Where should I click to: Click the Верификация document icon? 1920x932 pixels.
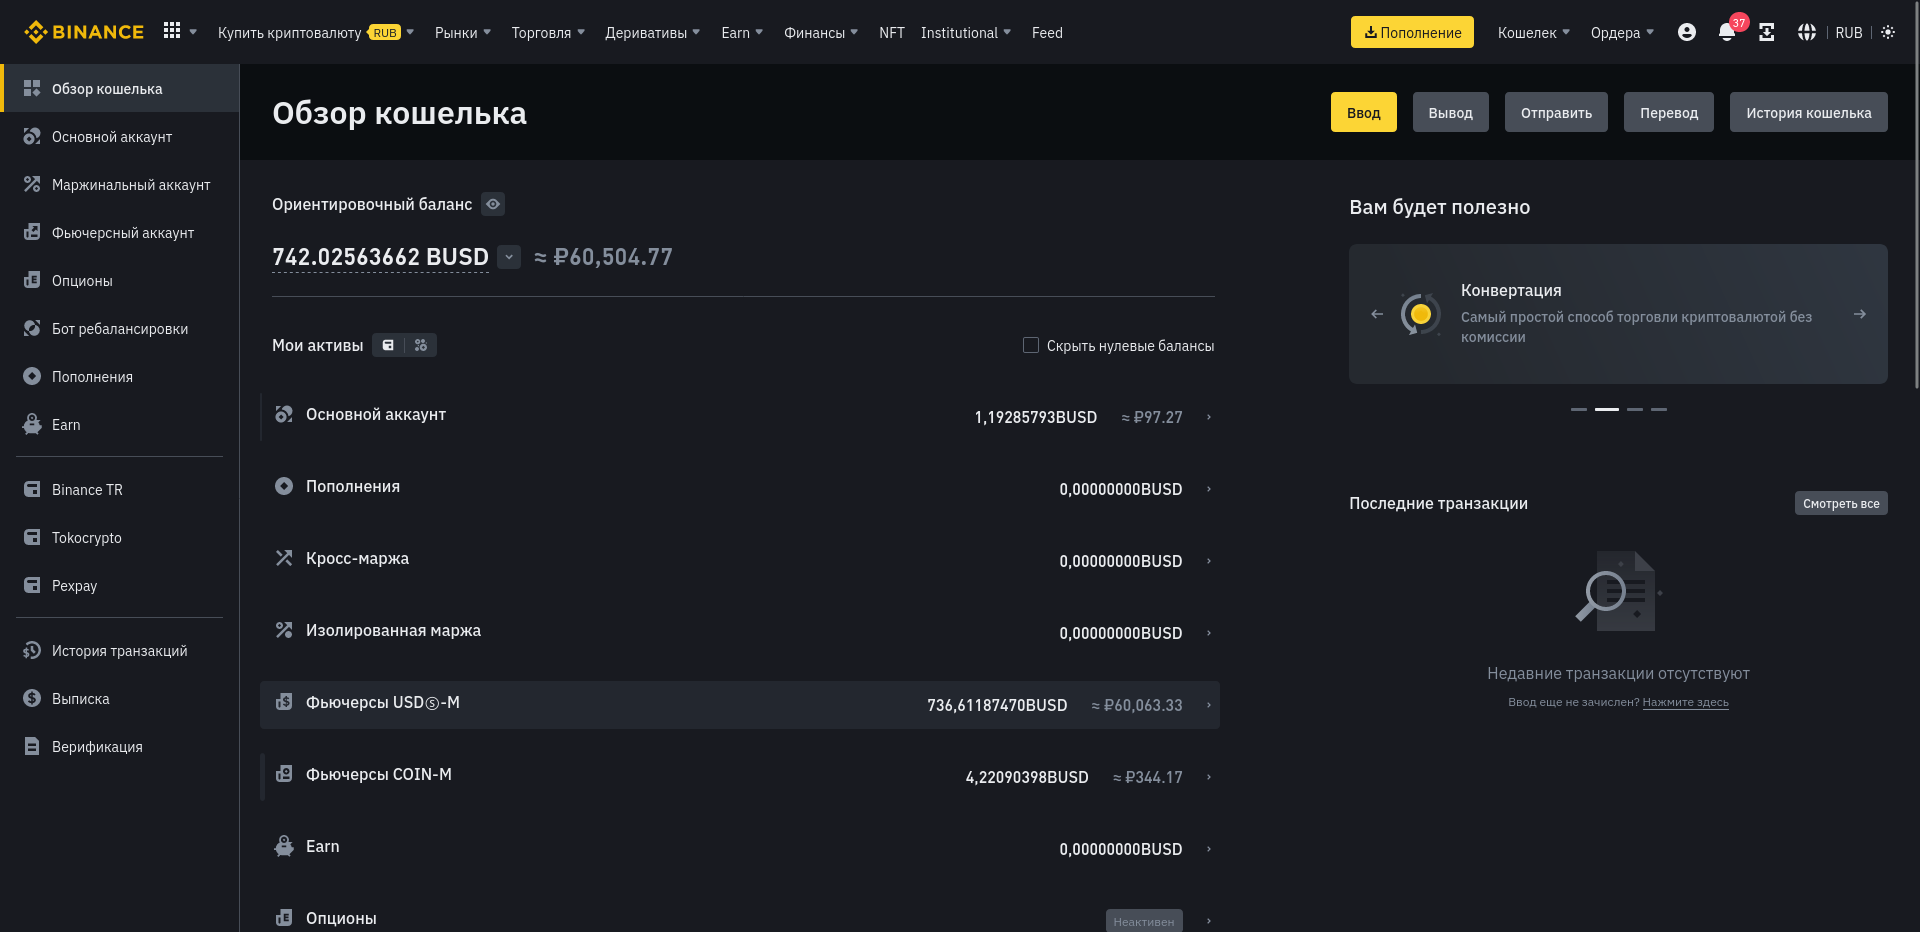[x=32, y=746]
